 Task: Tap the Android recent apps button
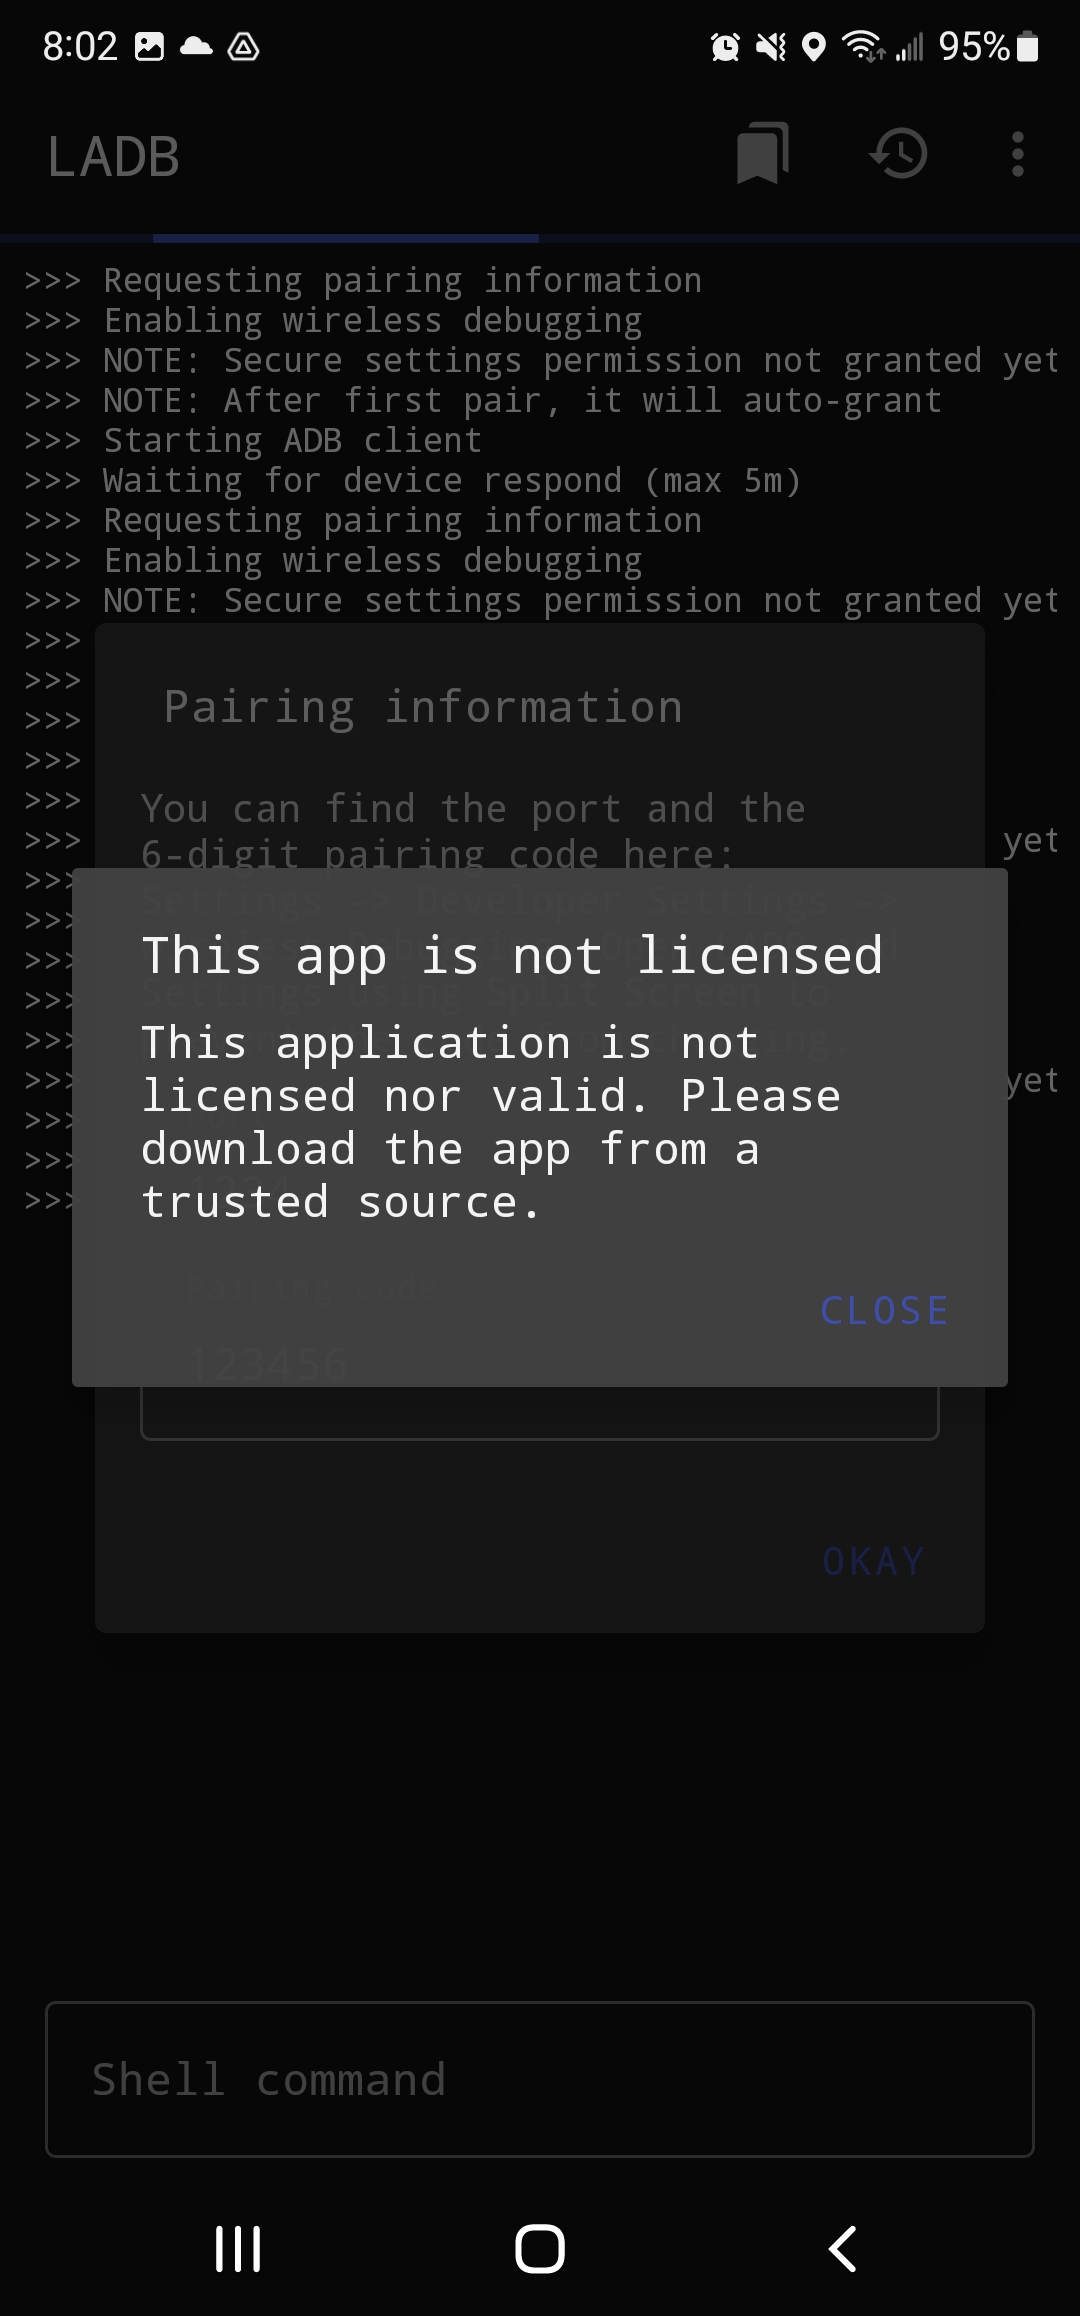(238, 2249)
